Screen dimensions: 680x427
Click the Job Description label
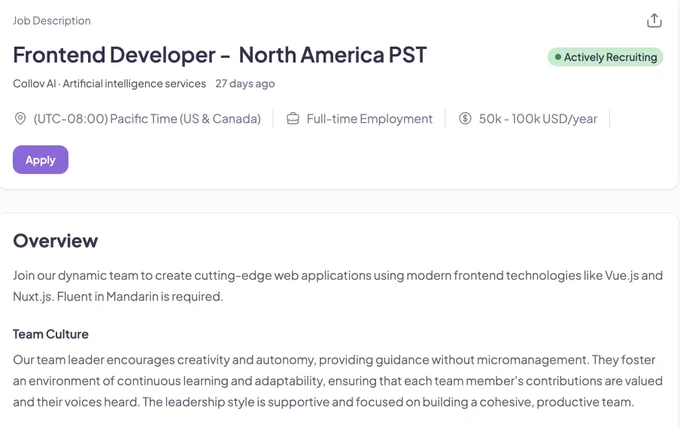click(x=52, y=20)
